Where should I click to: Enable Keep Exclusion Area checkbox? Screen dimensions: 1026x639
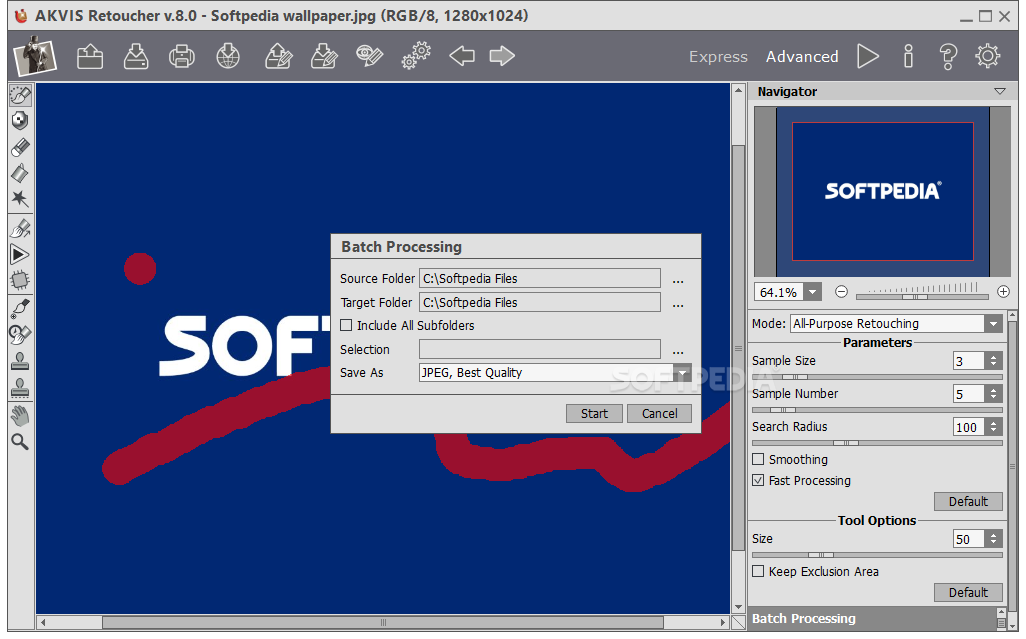(758, 571)
